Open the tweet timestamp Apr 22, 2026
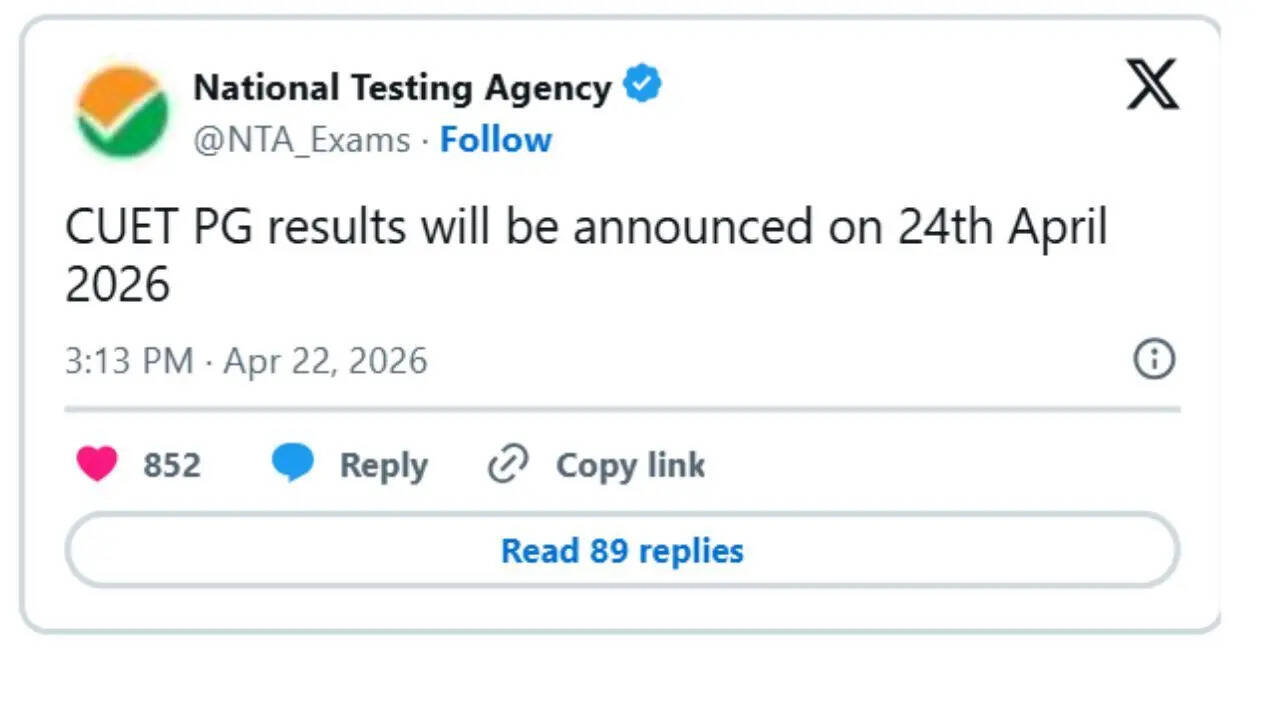The height and width of the screenshot is (720, 1280). 325,360
